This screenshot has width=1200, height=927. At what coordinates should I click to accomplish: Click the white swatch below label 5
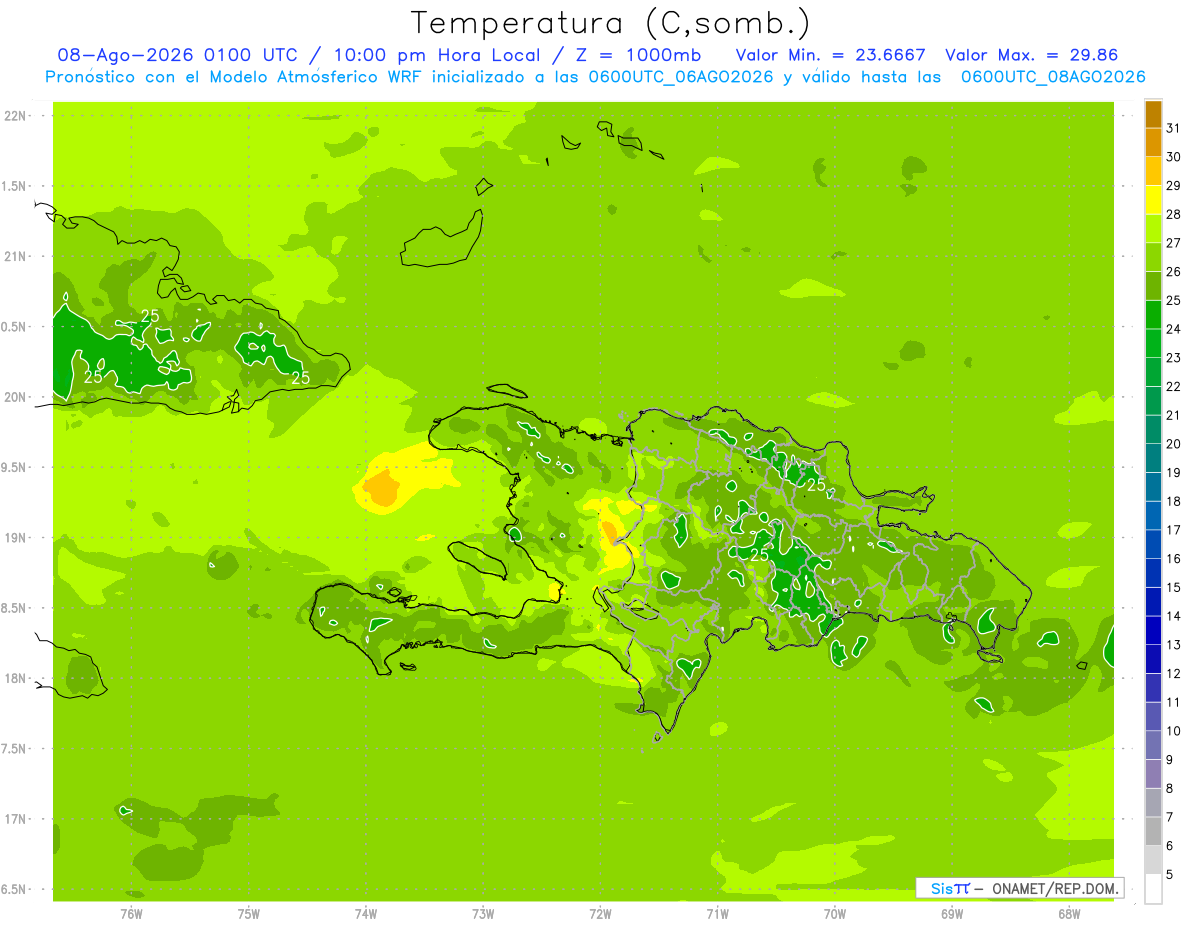coord(1153,889)
